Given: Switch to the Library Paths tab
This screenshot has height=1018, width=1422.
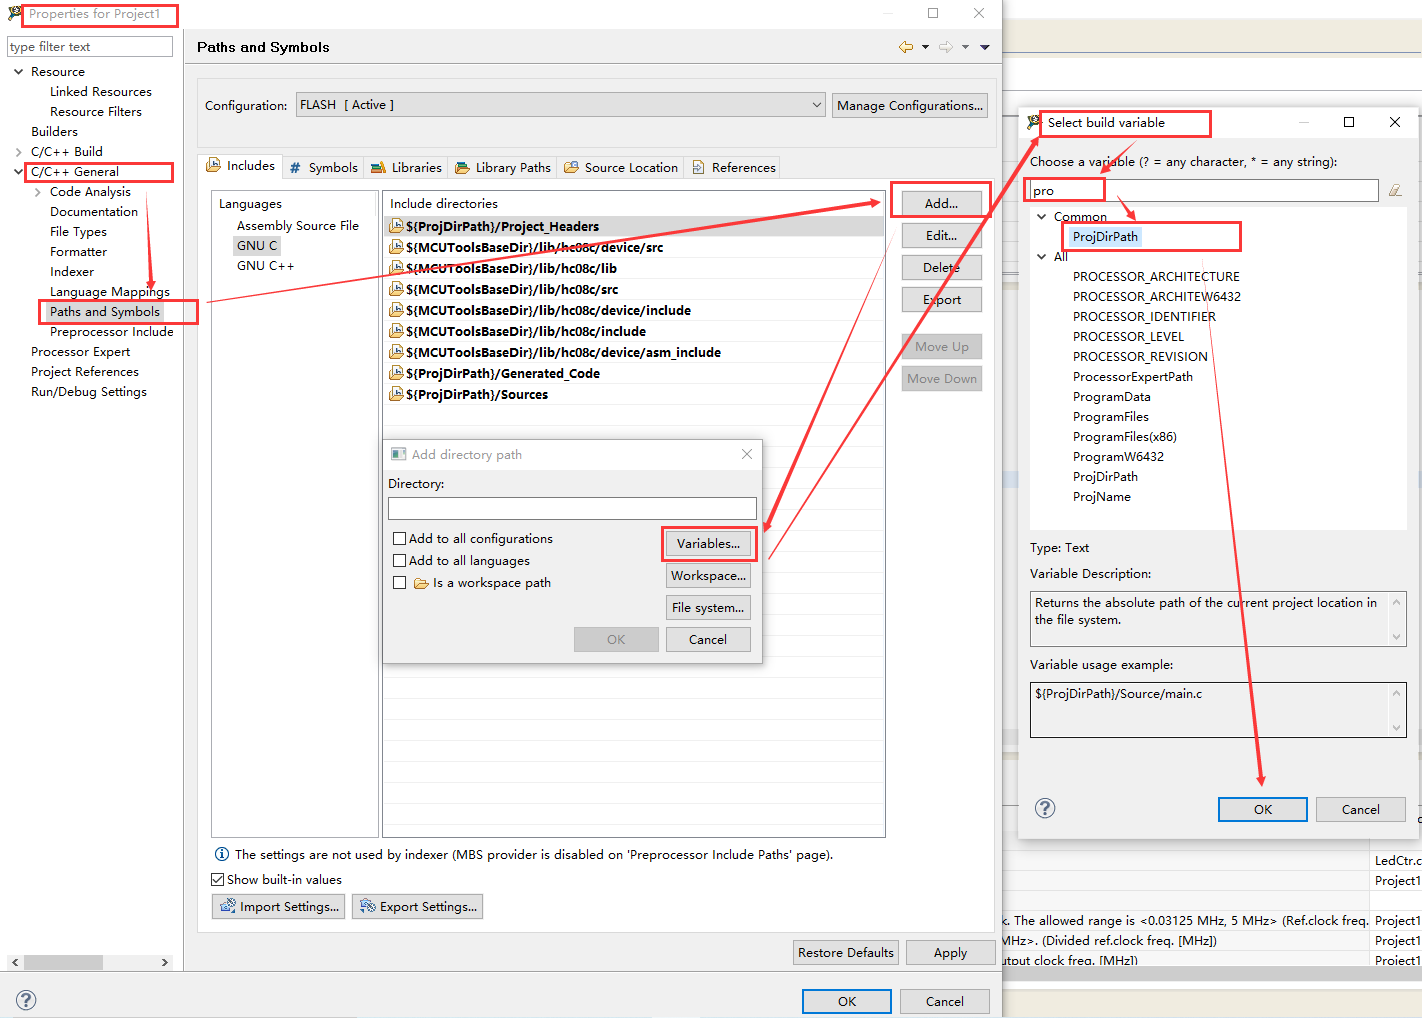Looking at the screenshot, I should [x=503, y=167].
